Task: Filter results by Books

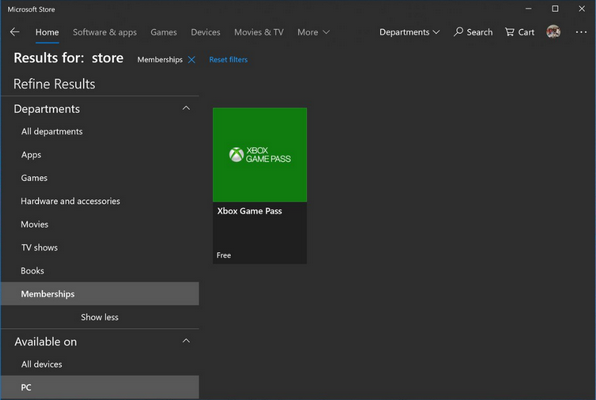Action: pos(100,271)
